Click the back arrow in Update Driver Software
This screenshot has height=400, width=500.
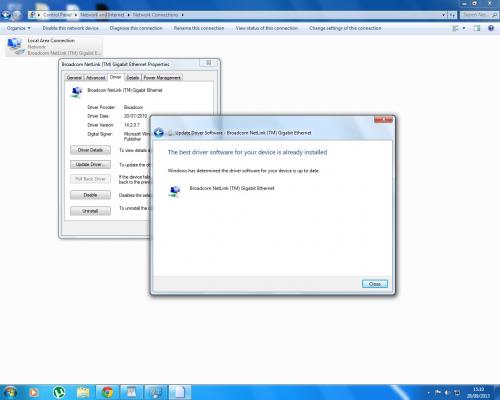[x=159, y=133]
